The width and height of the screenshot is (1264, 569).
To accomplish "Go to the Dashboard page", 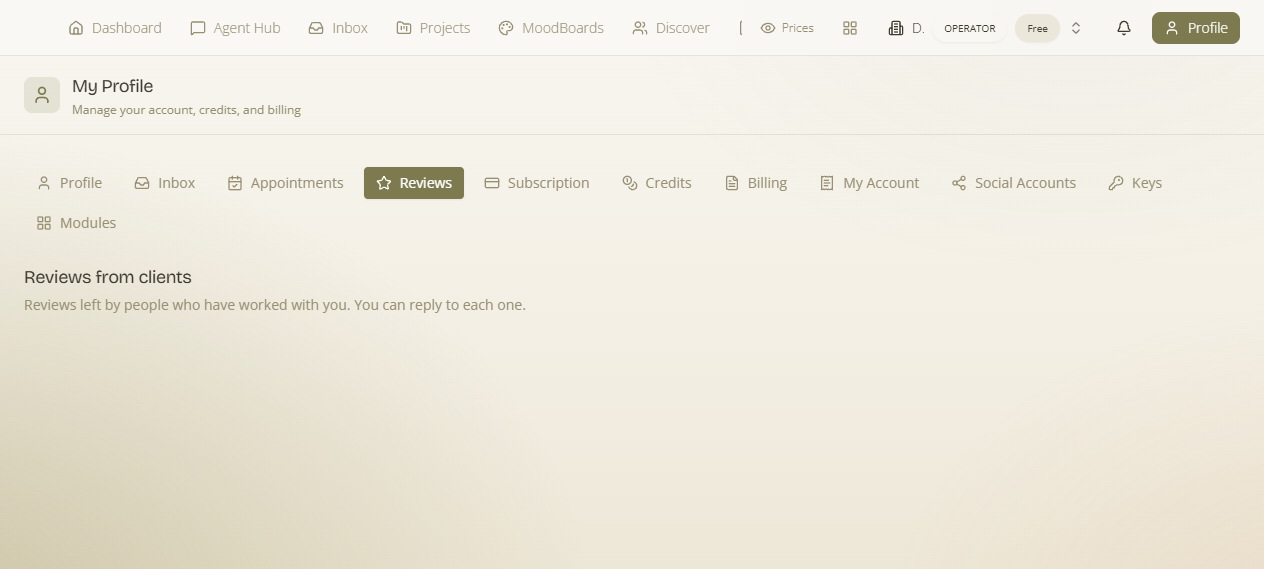I will pyautogui.click(x=115, y=28).
